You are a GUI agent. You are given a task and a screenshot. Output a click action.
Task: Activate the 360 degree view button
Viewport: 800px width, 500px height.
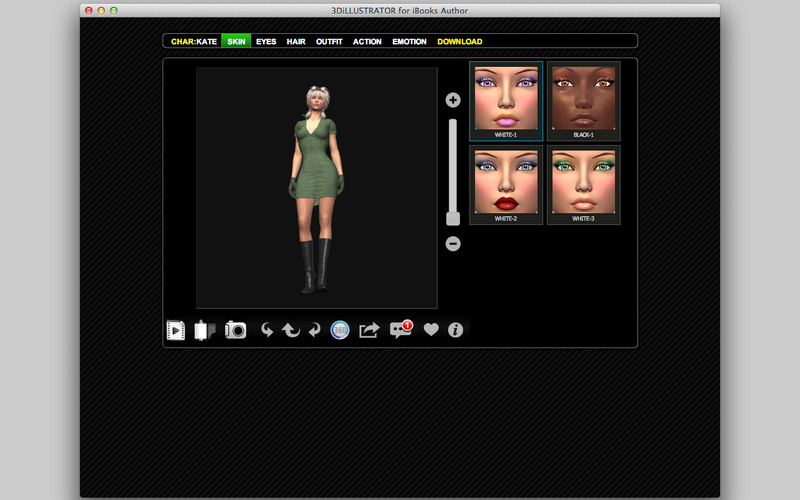coord(340,330)
